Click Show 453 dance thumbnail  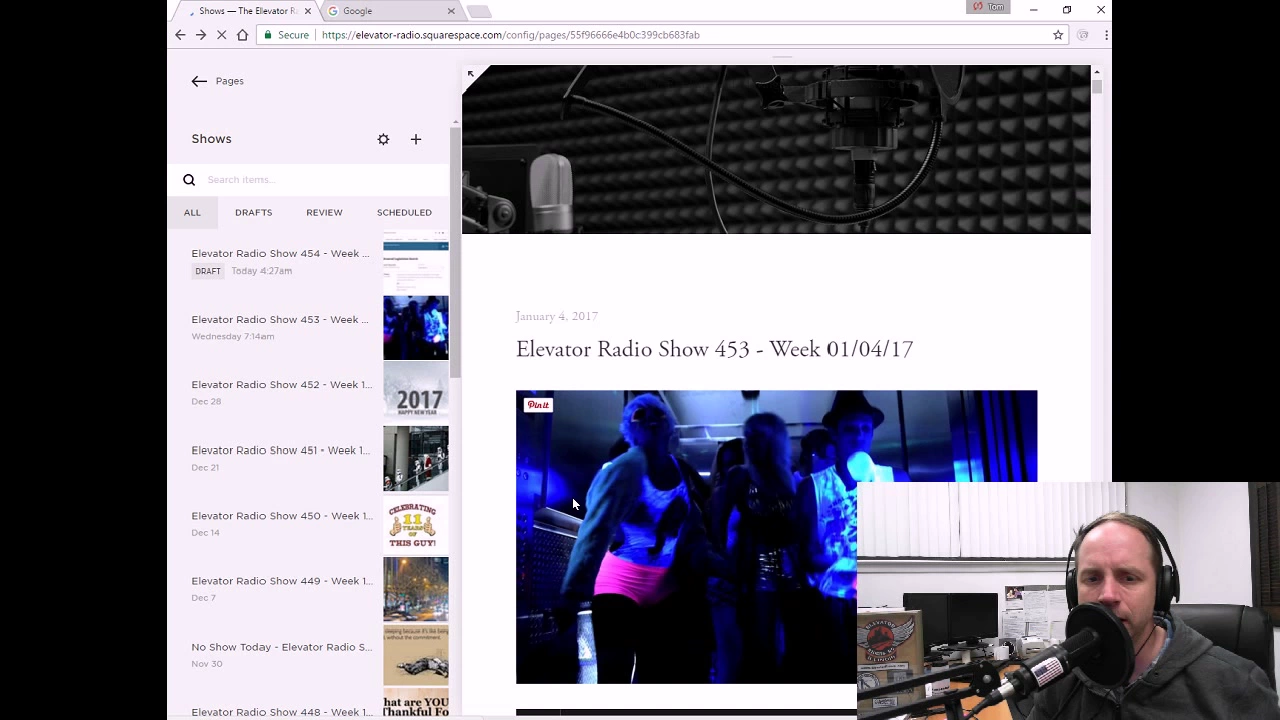click(x=416, y=327)
